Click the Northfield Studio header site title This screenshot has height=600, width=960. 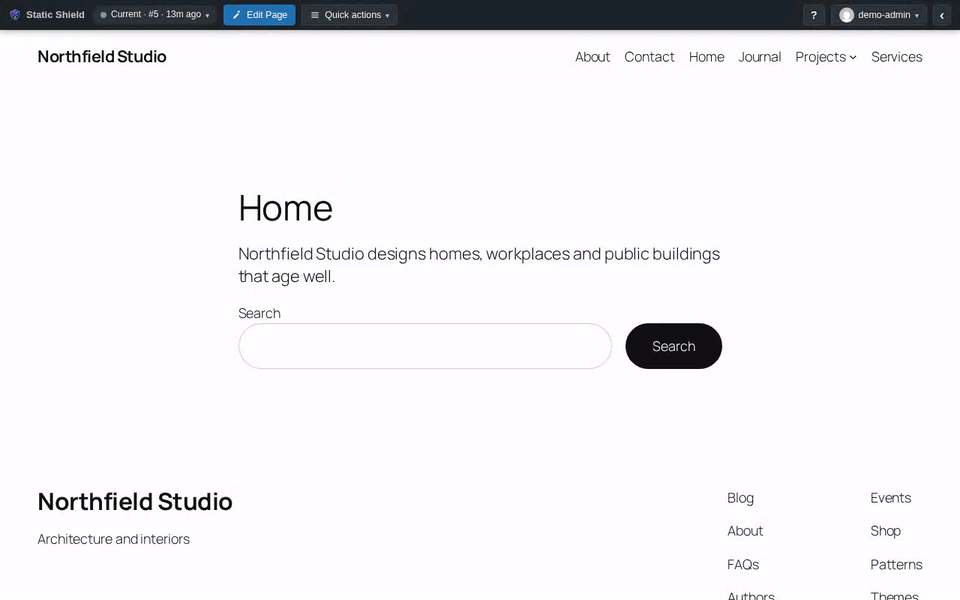102,57
